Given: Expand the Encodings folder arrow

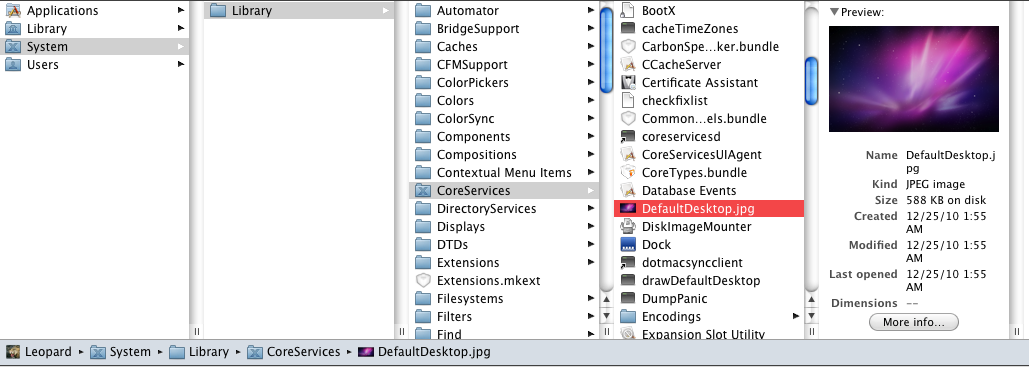Looking at the screenshot, I should (795, 316).
